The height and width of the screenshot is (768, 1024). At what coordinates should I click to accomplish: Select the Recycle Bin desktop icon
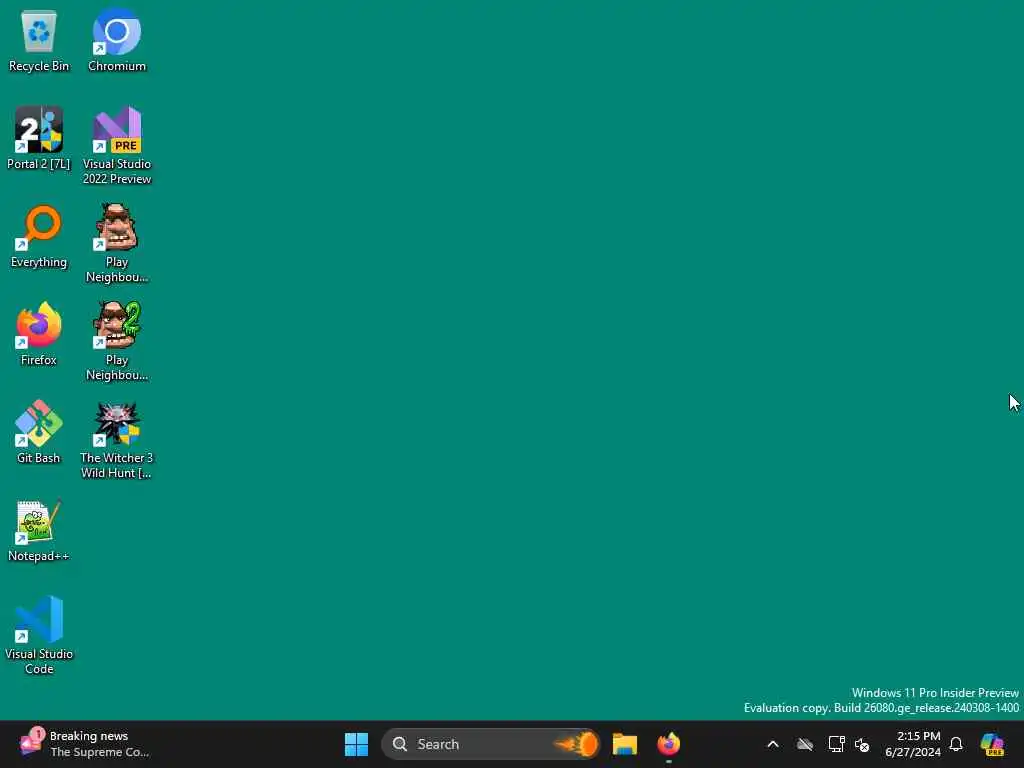(39, 41)
